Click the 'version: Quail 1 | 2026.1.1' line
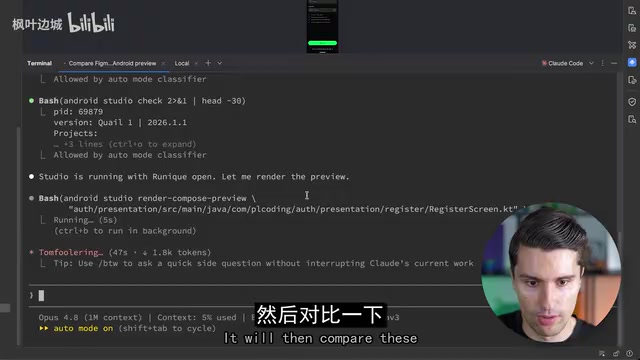Image resolution: width=640 pixels, height=360 pixels. pos(120,122)
